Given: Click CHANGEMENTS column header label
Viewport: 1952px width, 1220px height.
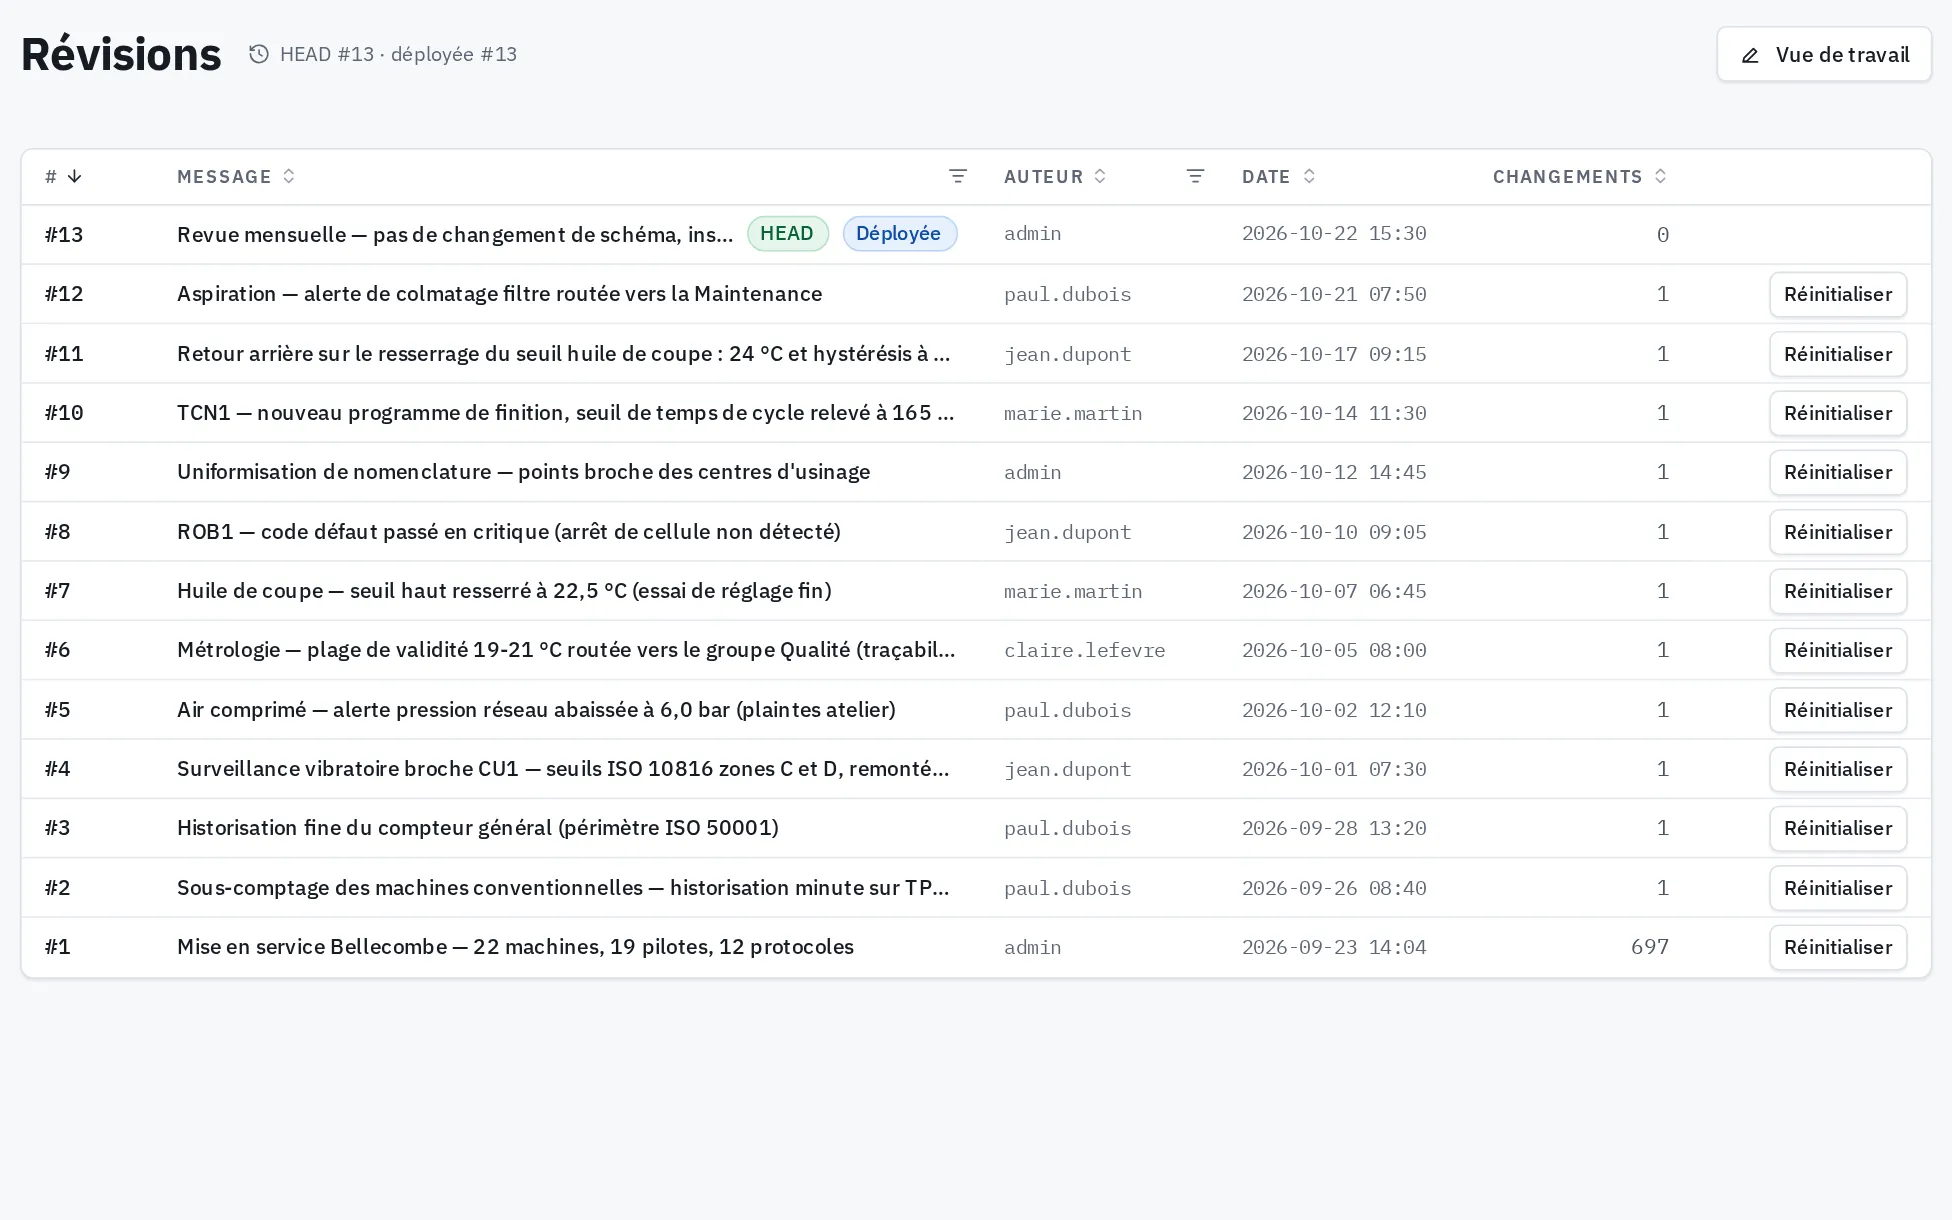Looking at the screenshot, I should (1567, 176).
